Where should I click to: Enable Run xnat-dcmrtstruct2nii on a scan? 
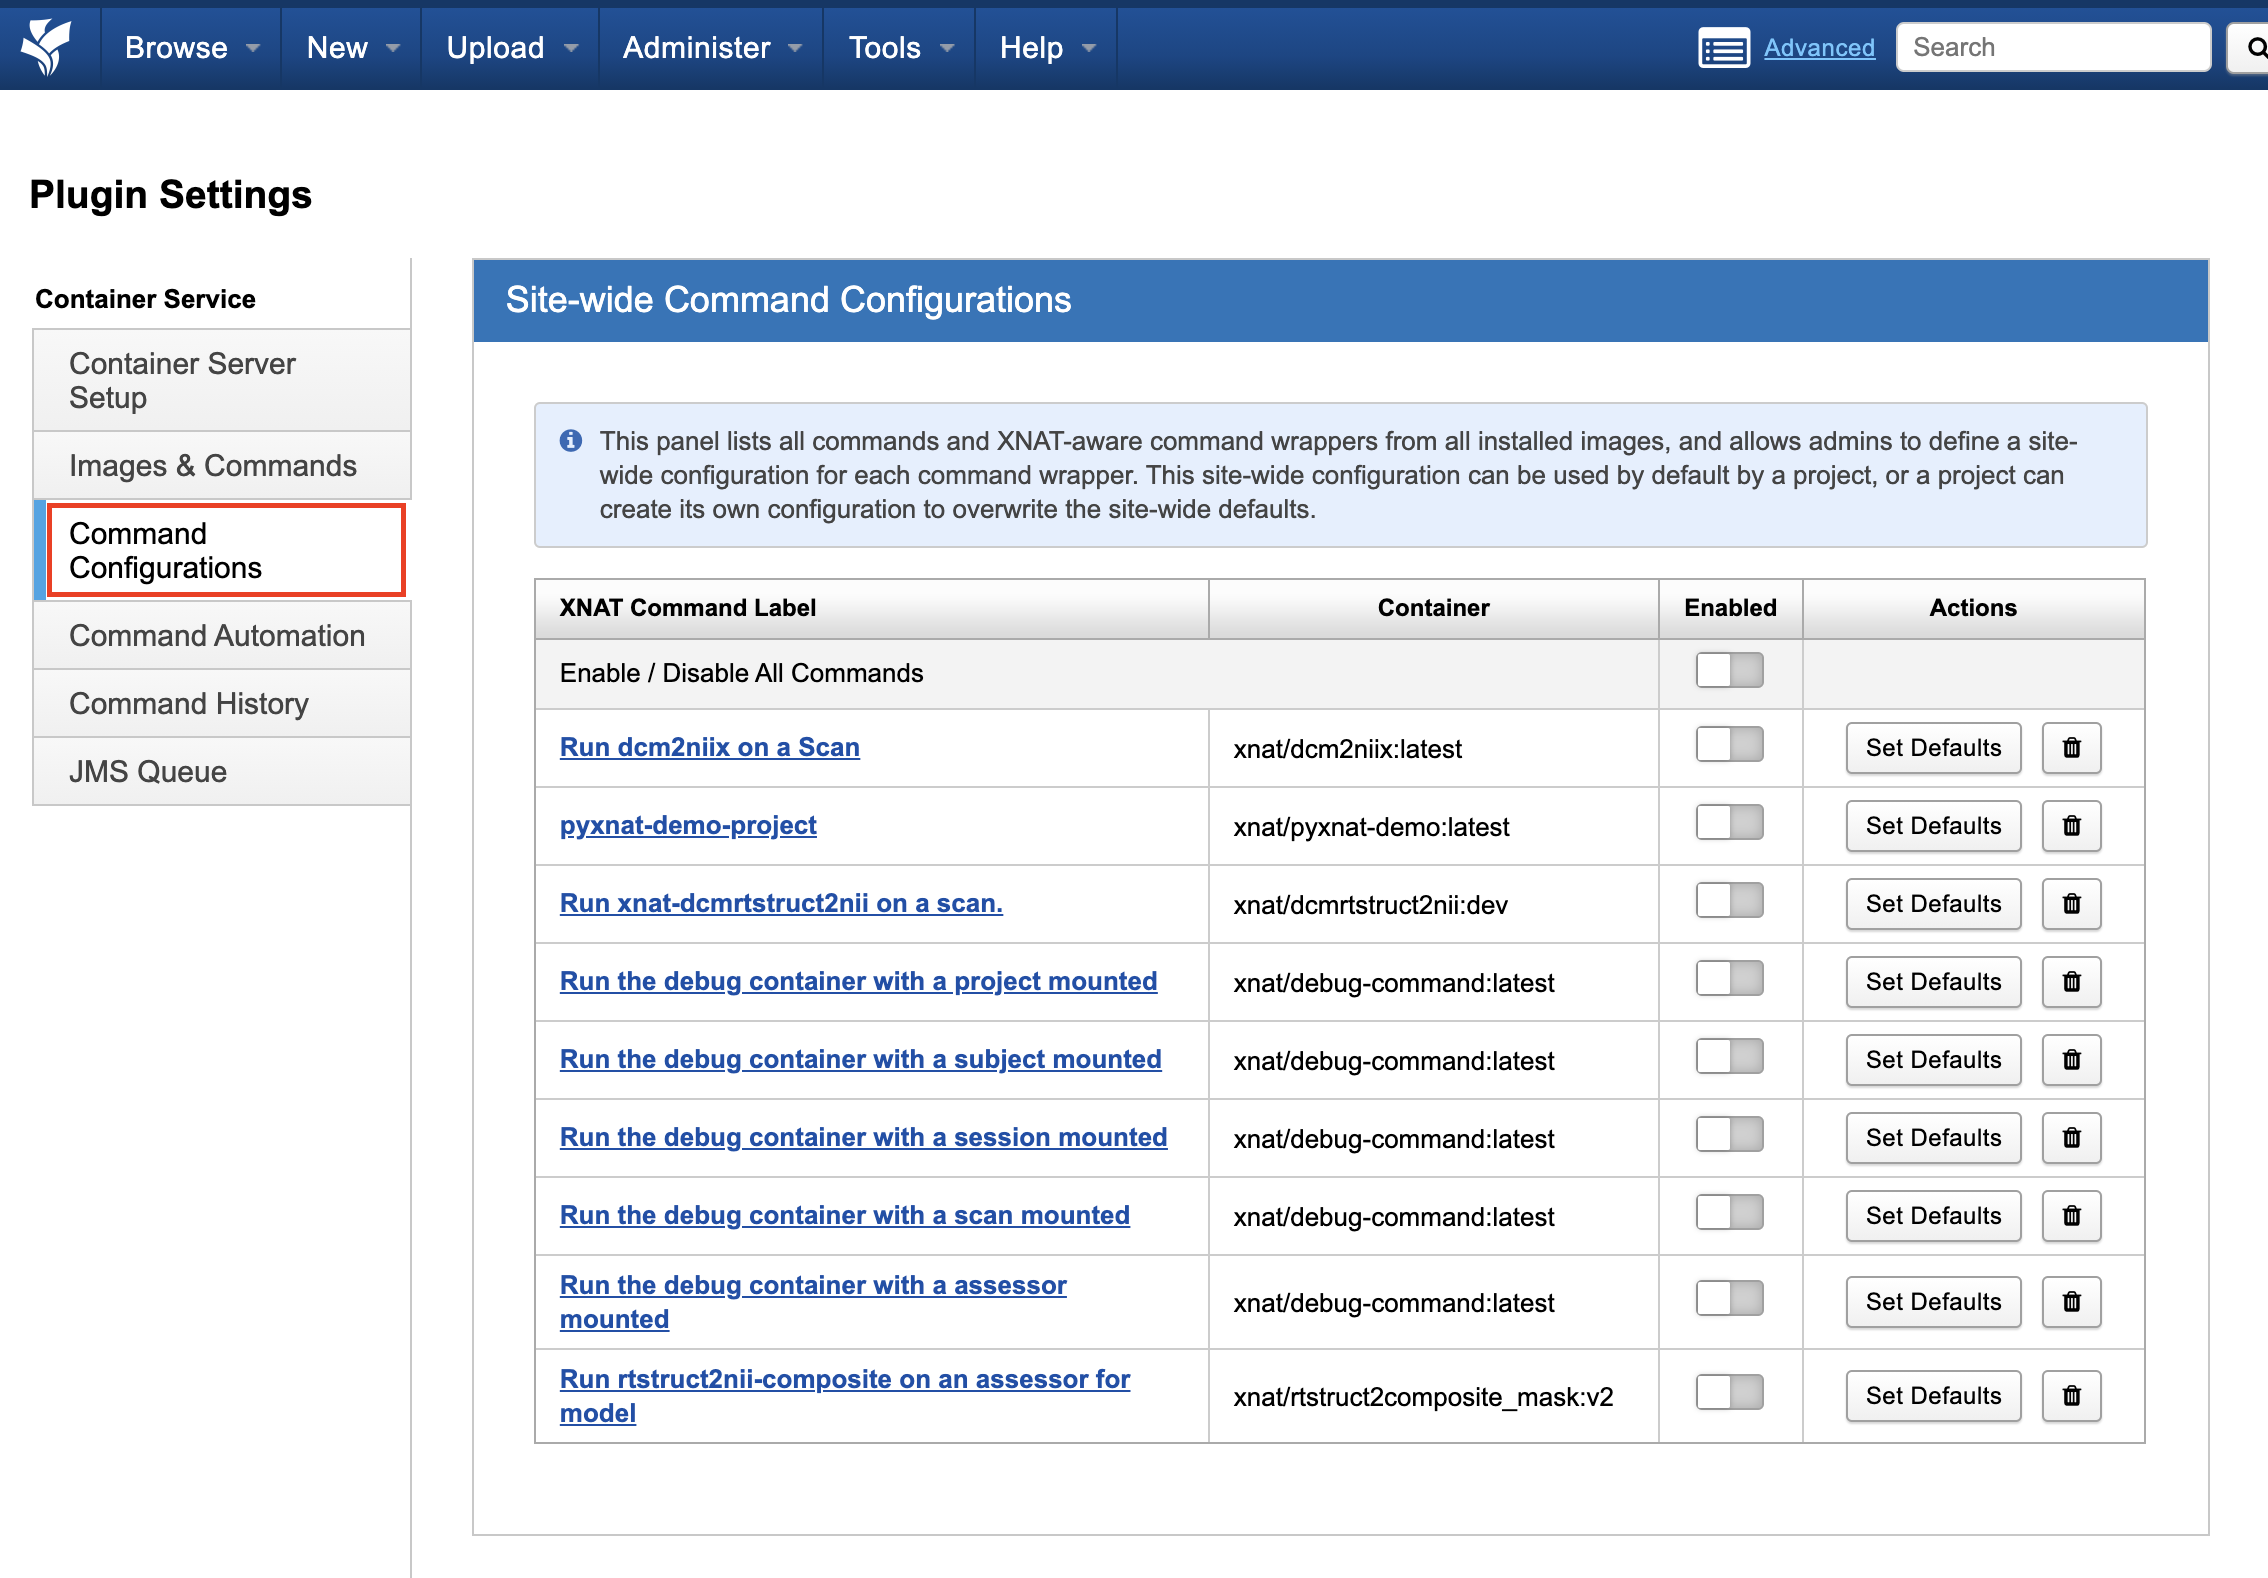pos(1730,900)
